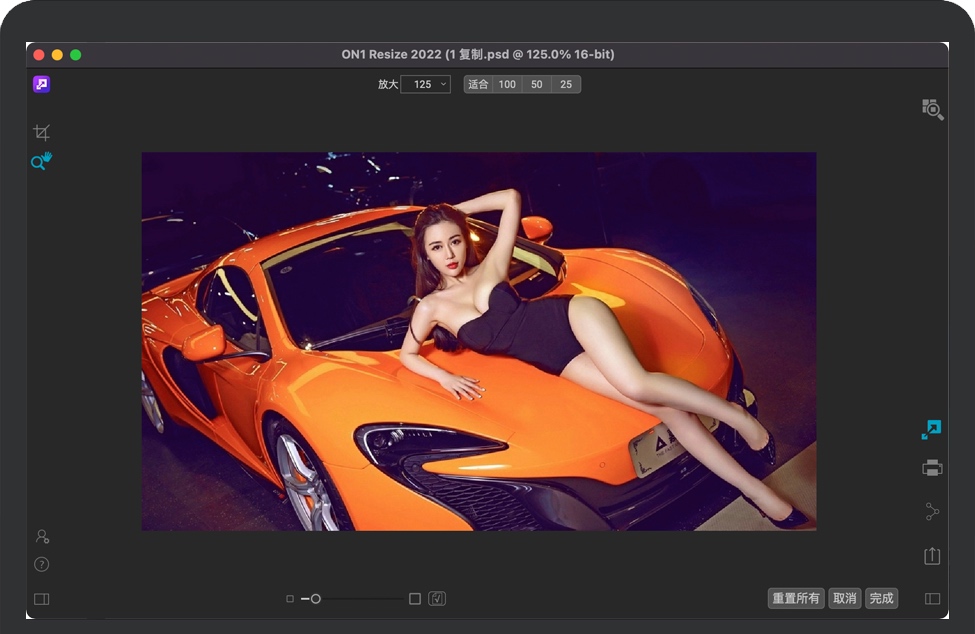Viewport: 975px width, 634px height.
Task: Click the 重置所有 button
Action: coord(796,598)
